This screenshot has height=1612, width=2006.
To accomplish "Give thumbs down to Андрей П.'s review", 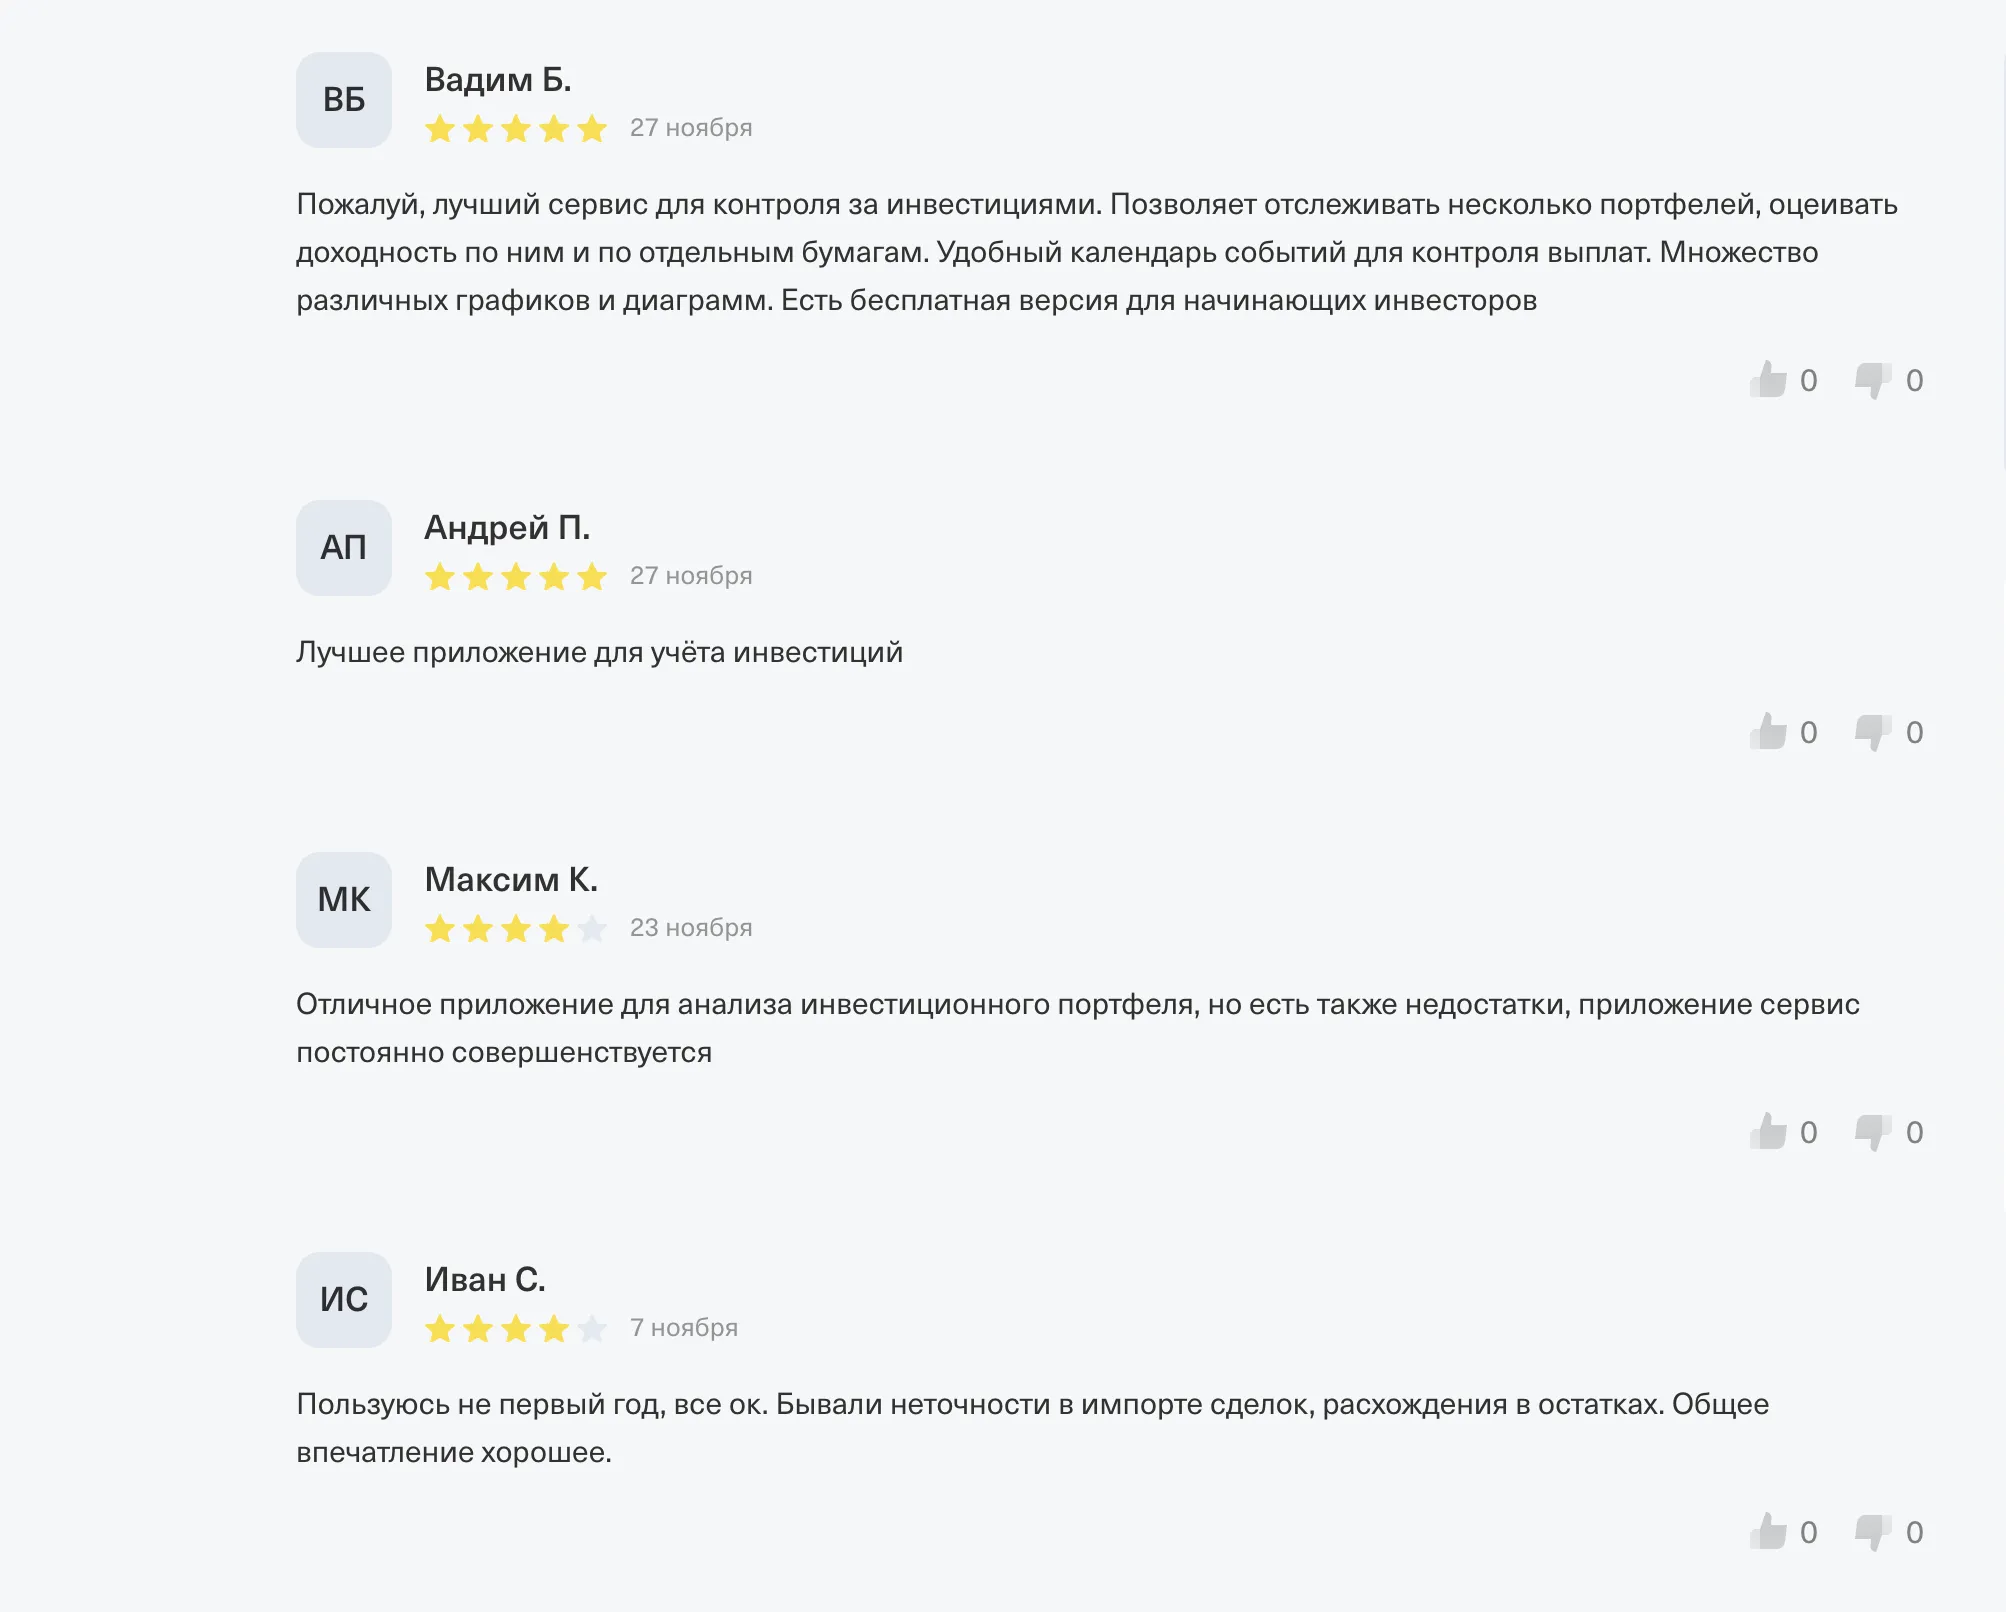I will pyautogui.click(x=1873, y=733).
